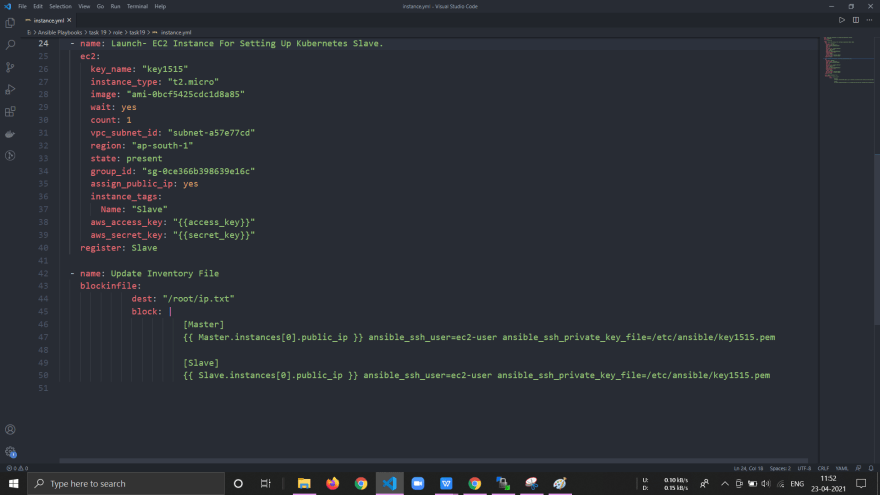Click the volume speaker tray icon

tap(766, 483)
